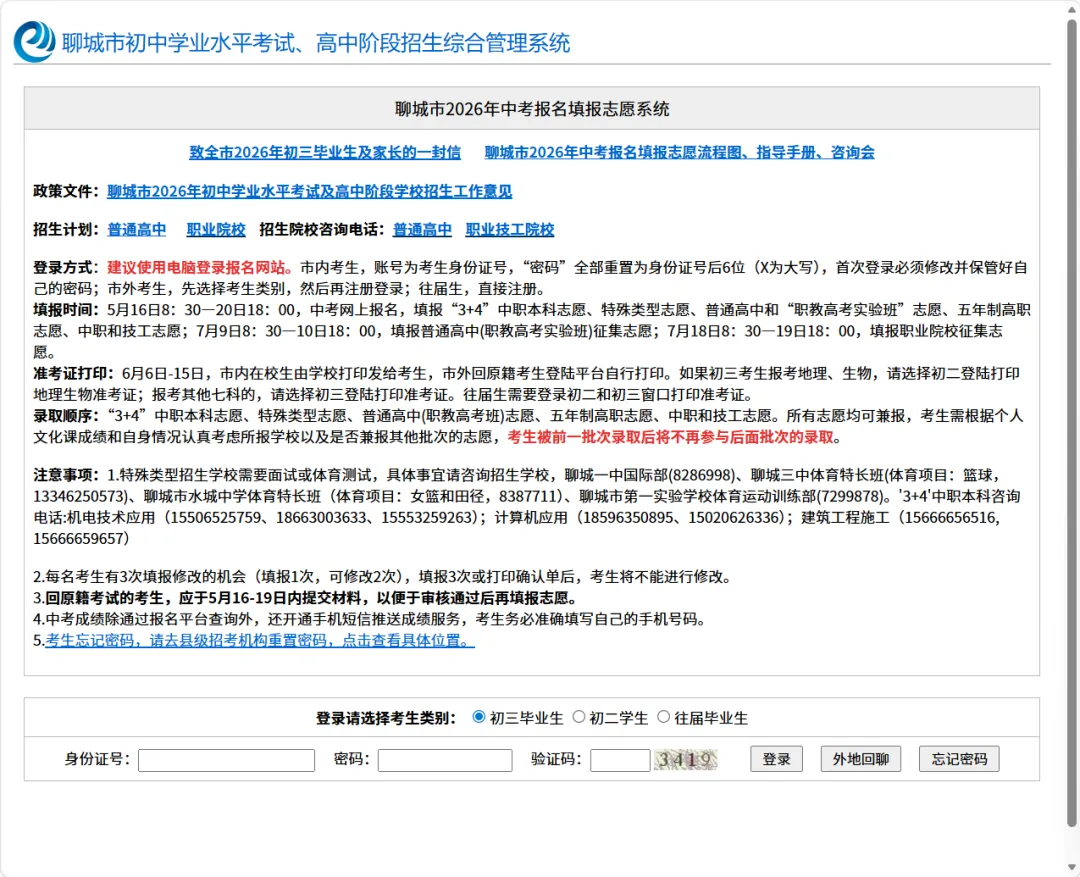Click the 准考证打印 label
This screenshot has height=877, width=1080.
tap(74, 373)
